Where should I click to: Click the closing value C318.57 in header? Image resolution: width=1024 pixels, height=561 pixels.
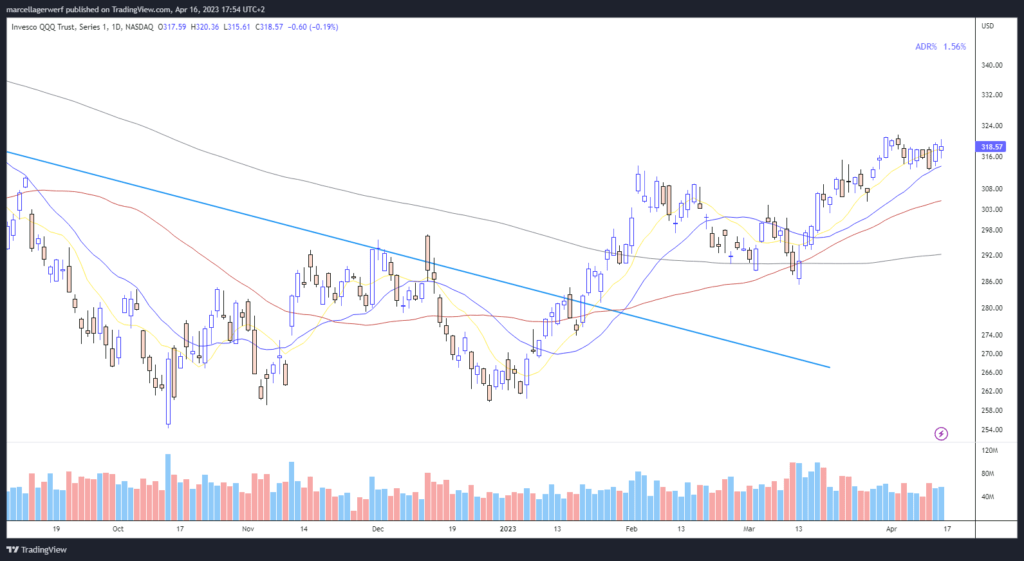(269, 27)
